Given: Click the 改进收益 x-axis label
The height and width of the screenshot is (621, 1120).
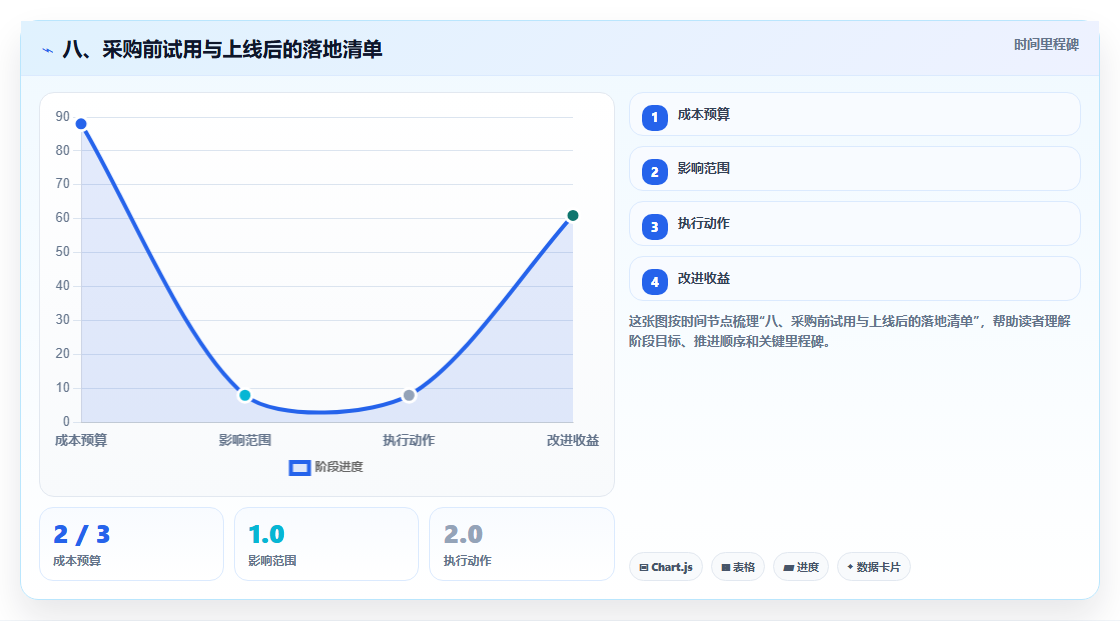Looking at the screenshot, I should point(573,440).
